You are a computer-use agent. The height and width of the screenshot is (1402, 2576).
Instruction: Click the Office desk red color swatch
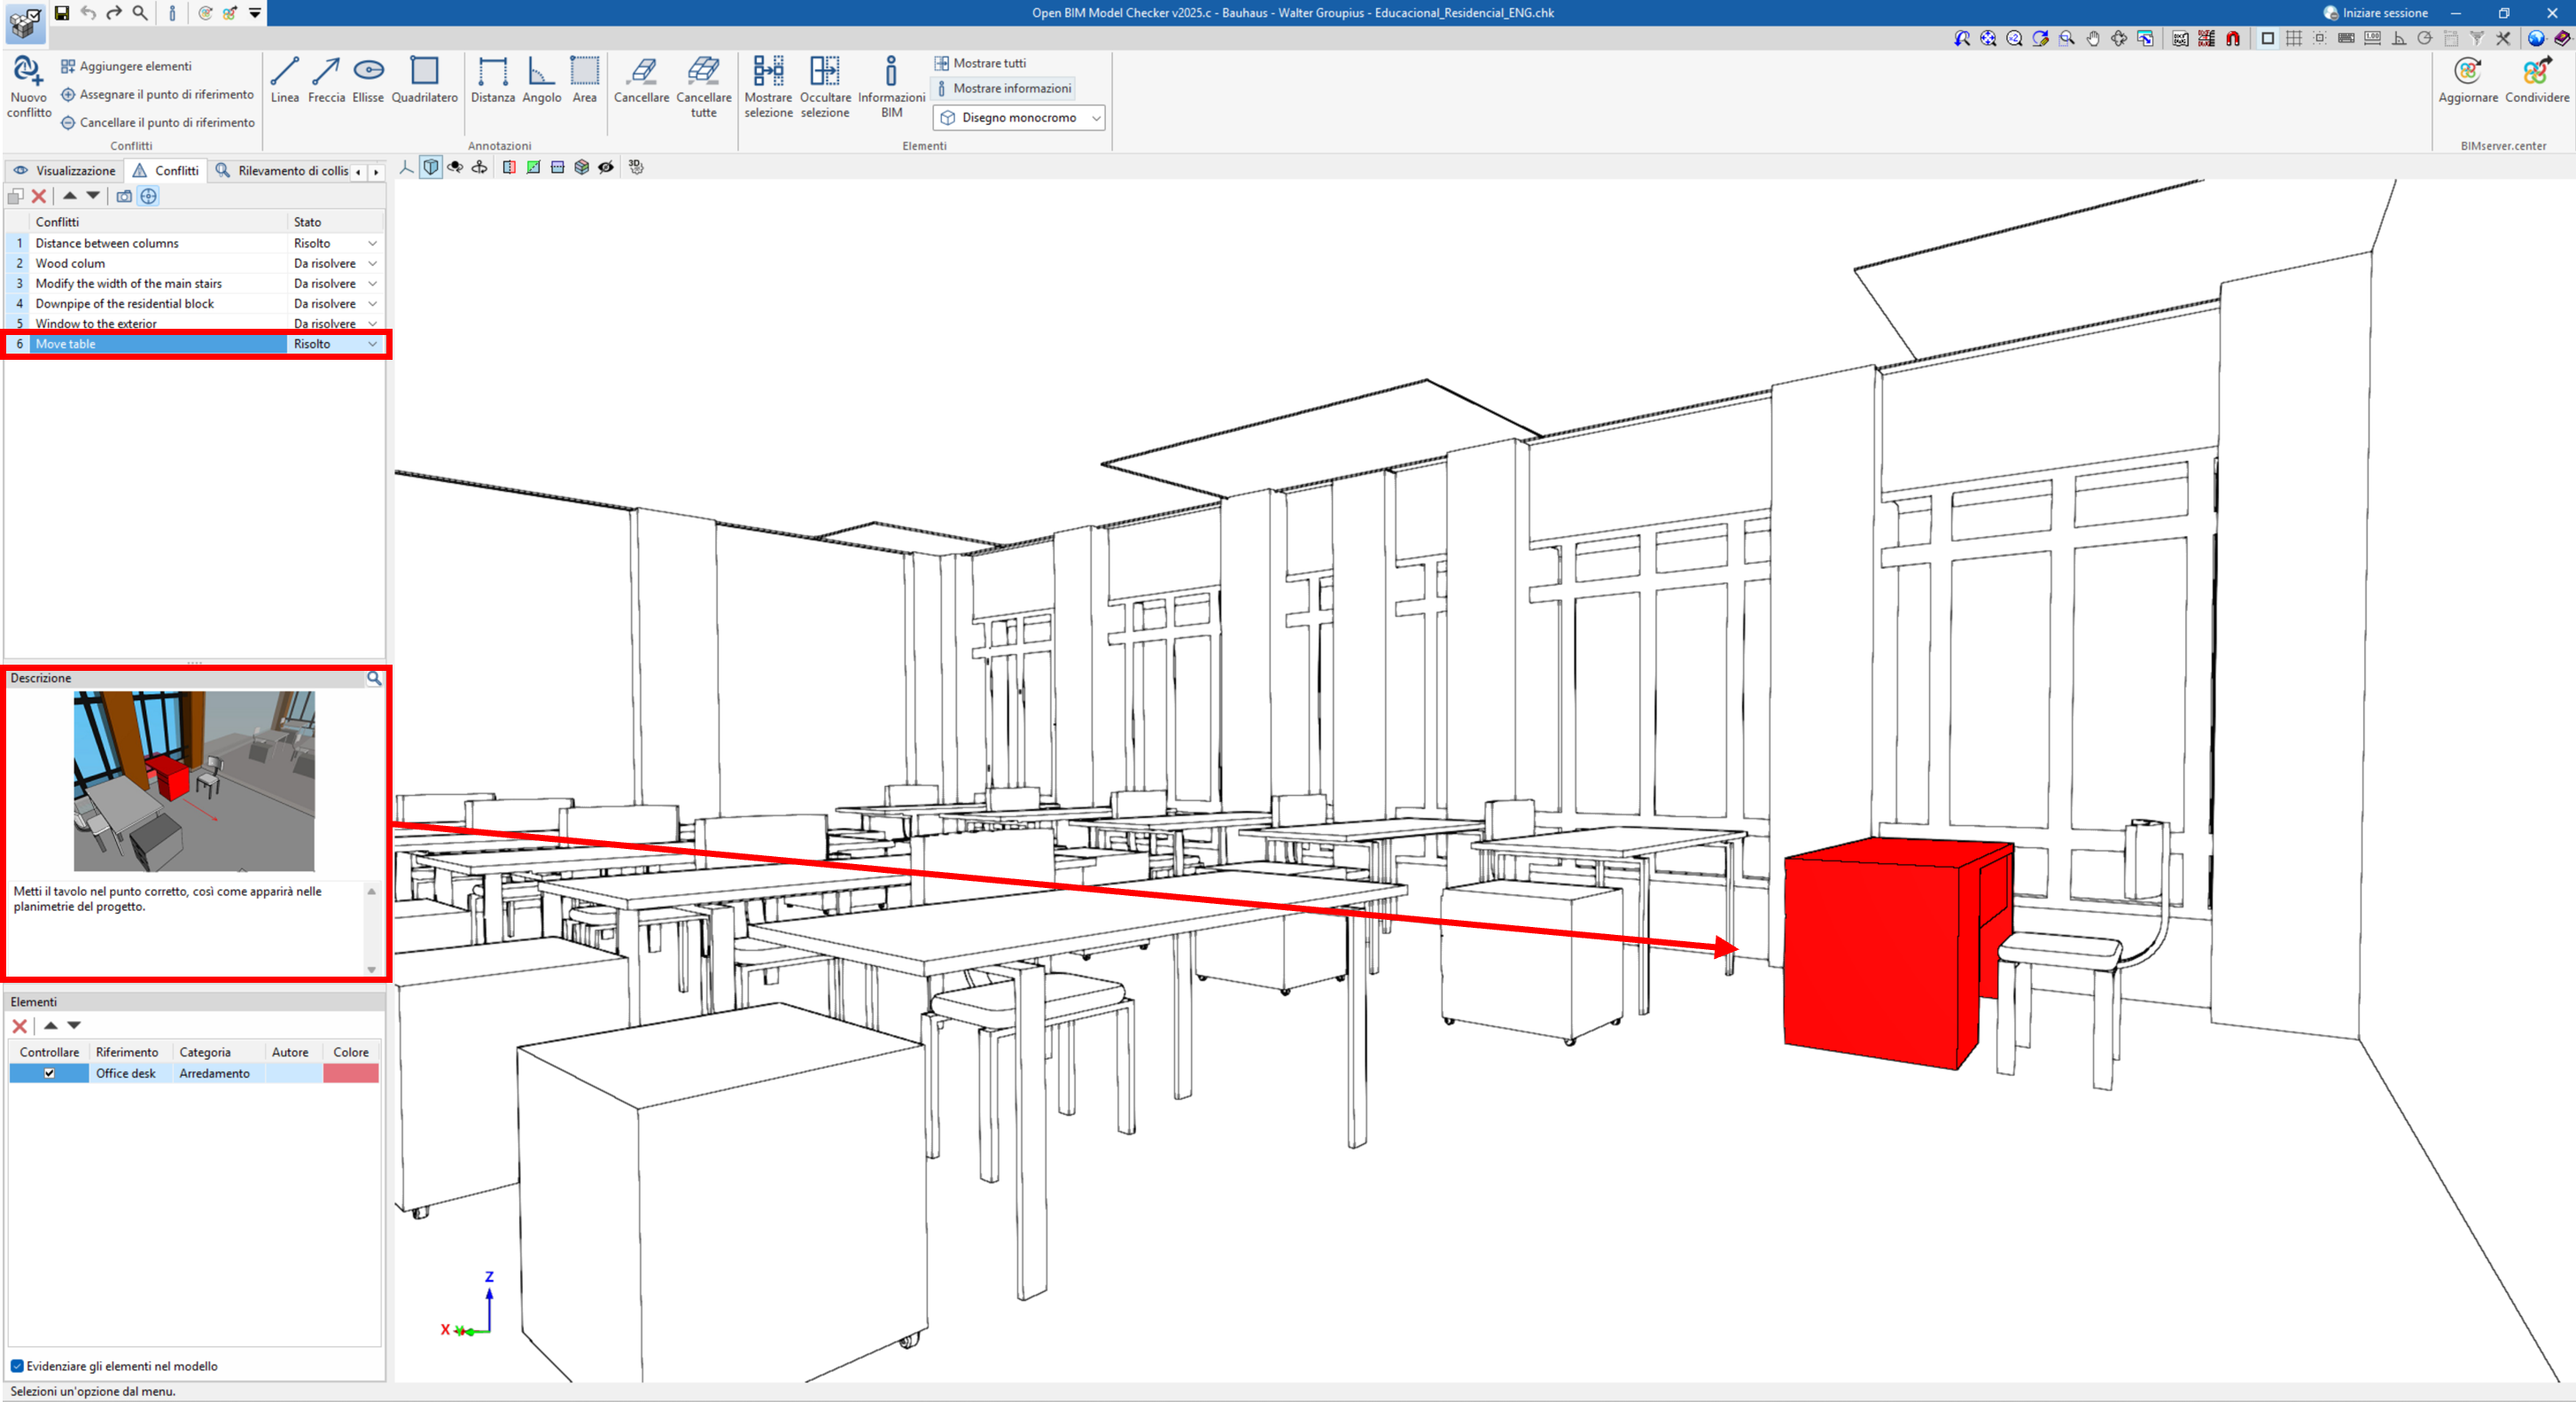pyautogui.click(x=350, y=1073)
